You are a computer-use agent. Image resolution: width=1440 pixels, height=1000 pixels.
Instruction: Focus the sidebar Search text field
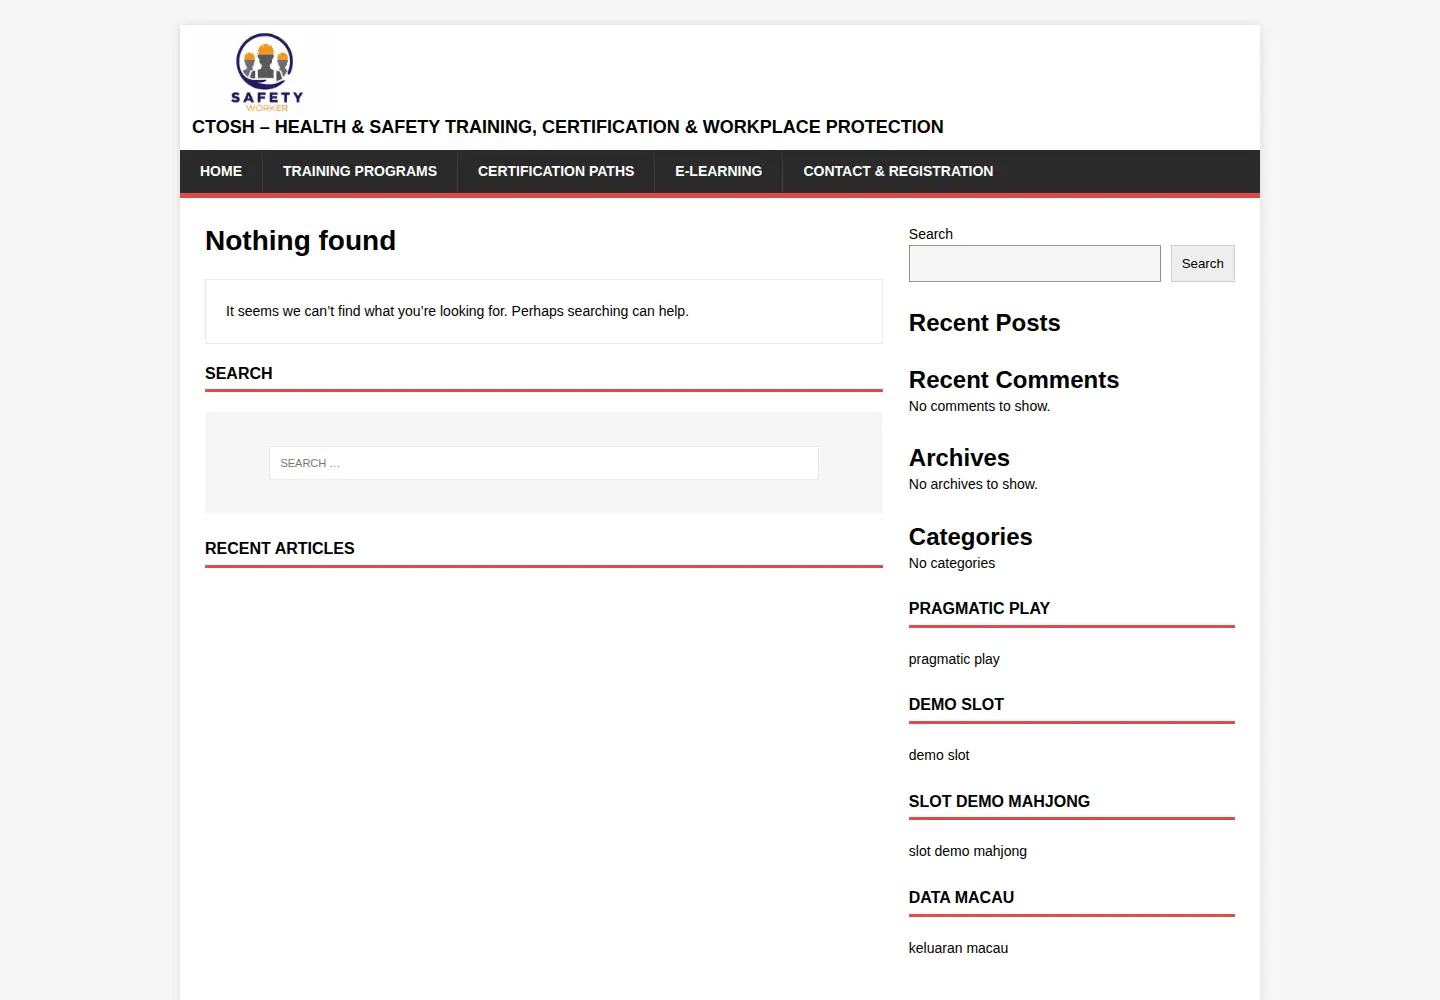coord(1034,264)
